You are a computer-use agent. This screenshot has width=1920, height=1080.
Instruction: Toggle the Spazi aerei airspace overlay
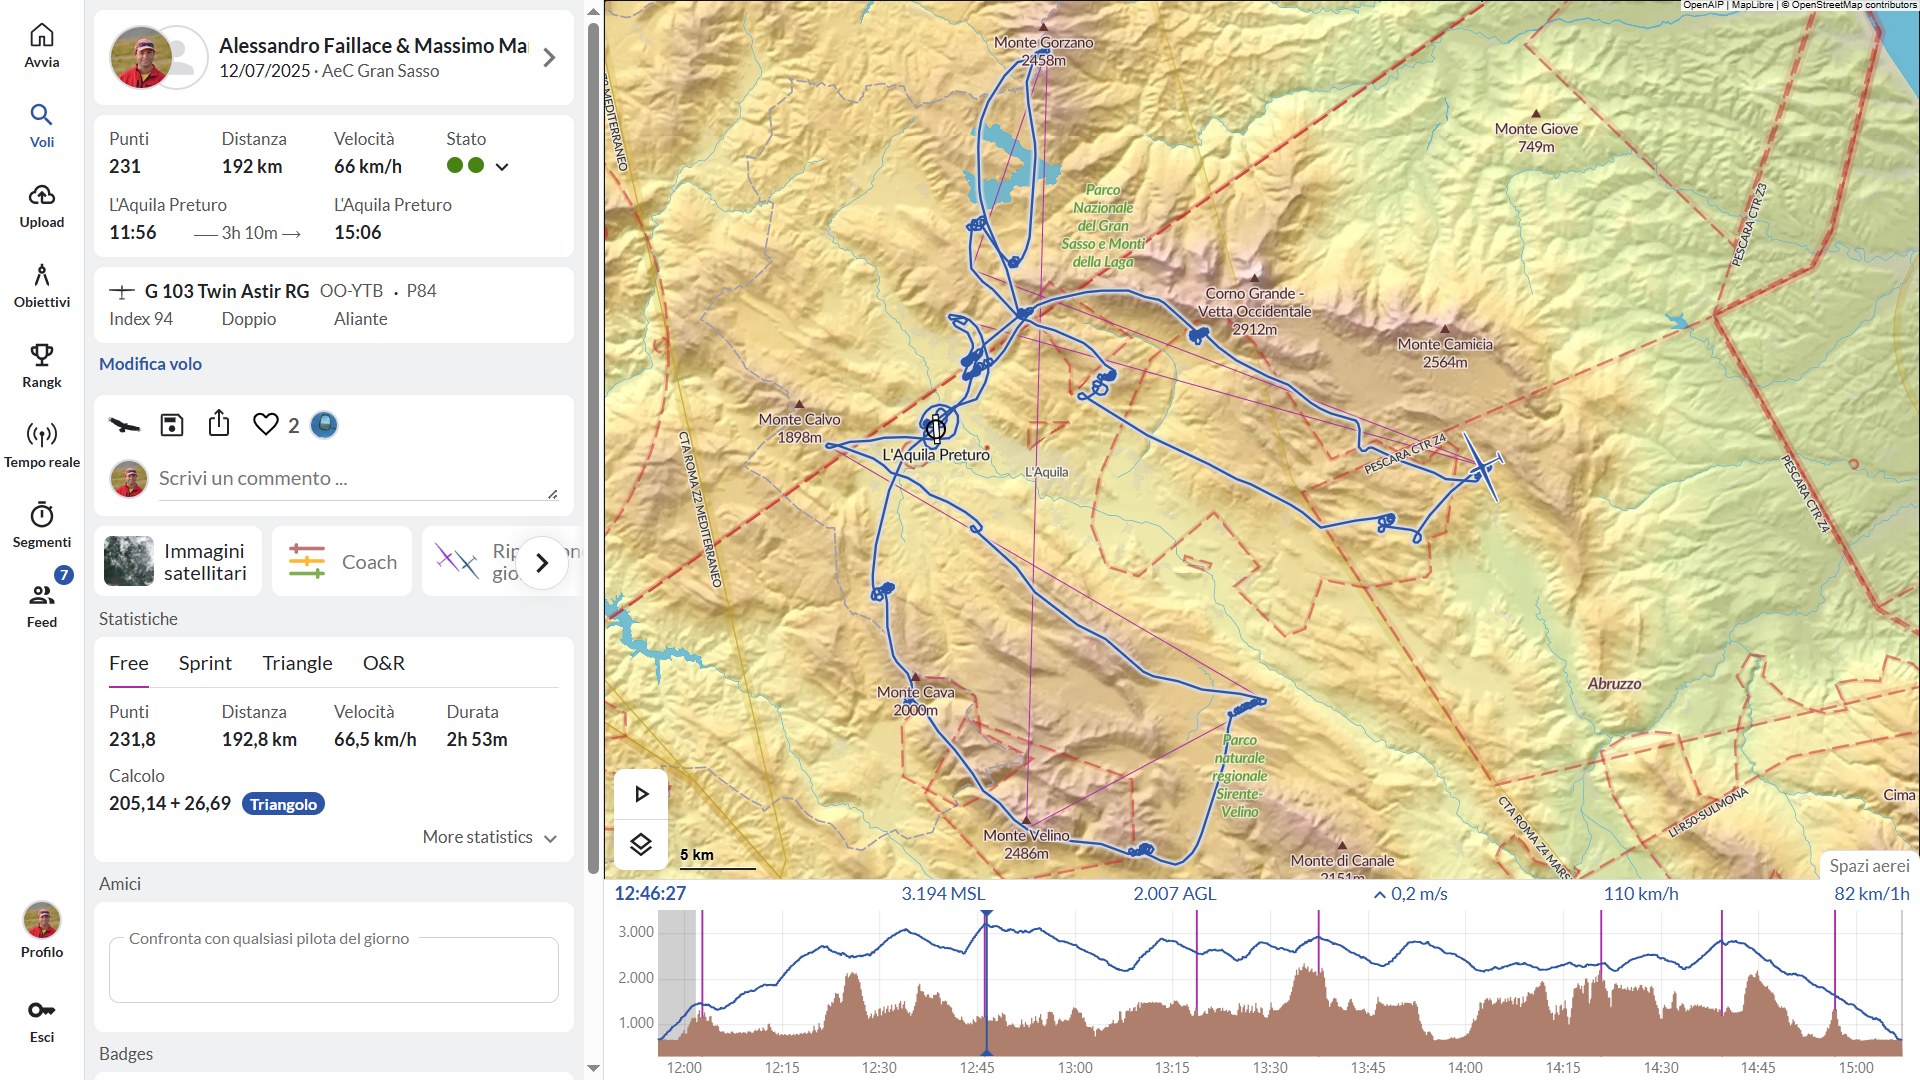(x=1868, y=866)
